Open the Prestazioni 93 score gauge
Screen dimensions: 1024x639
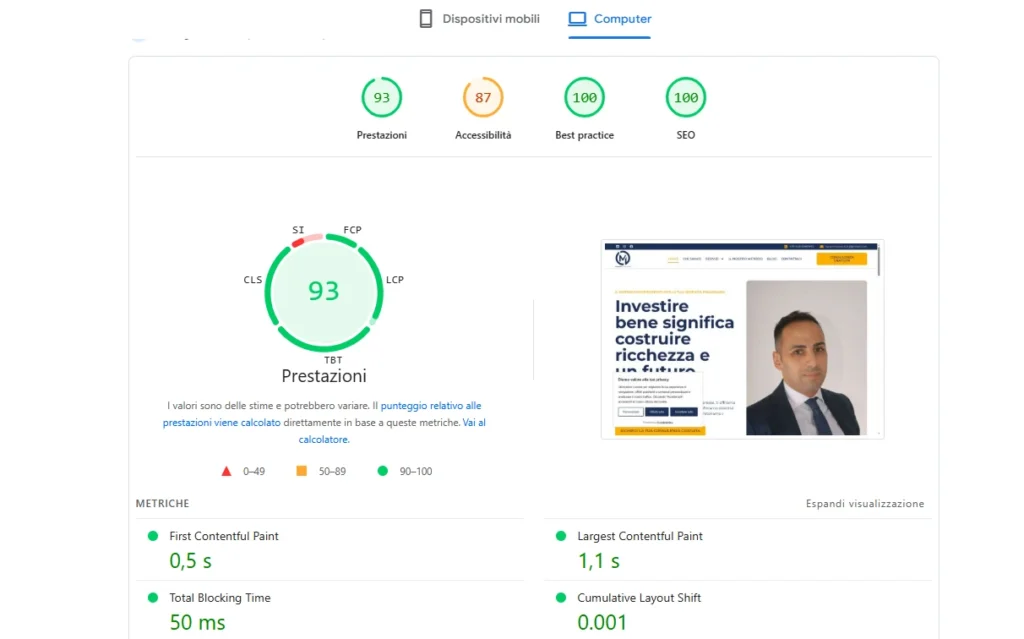pyautogui.click(x=381, y=98)
